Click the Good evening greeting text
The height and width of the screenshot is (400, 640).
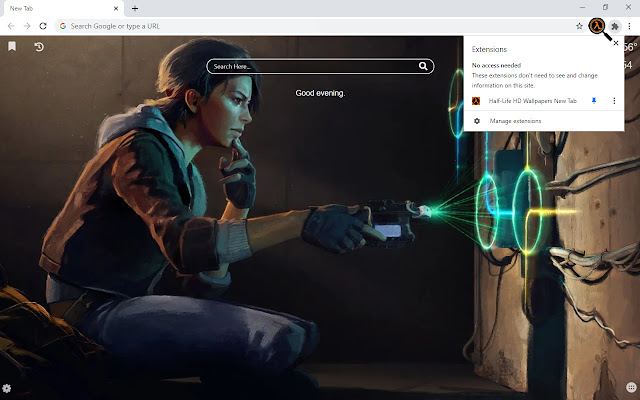320,93
